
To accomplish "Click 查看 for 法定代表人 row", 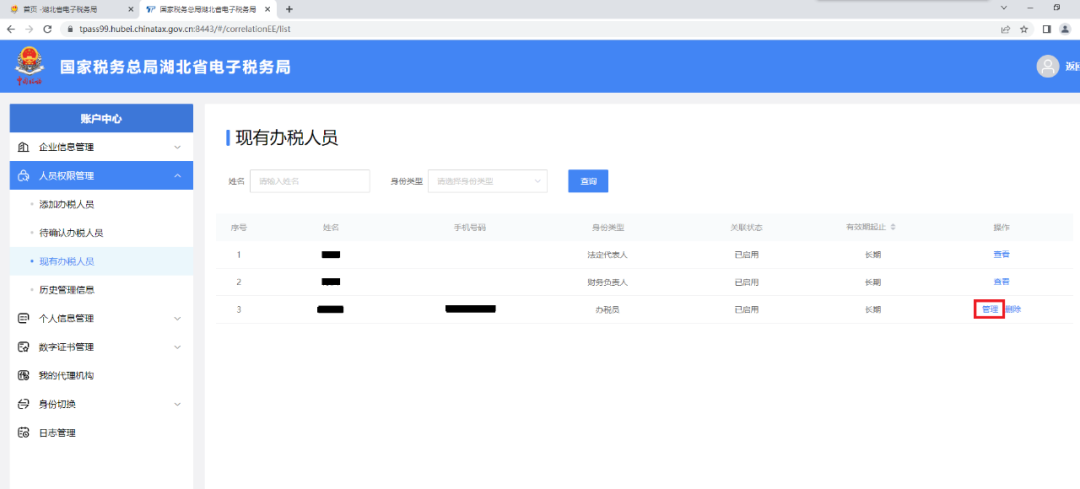I will pos(1001,254).
